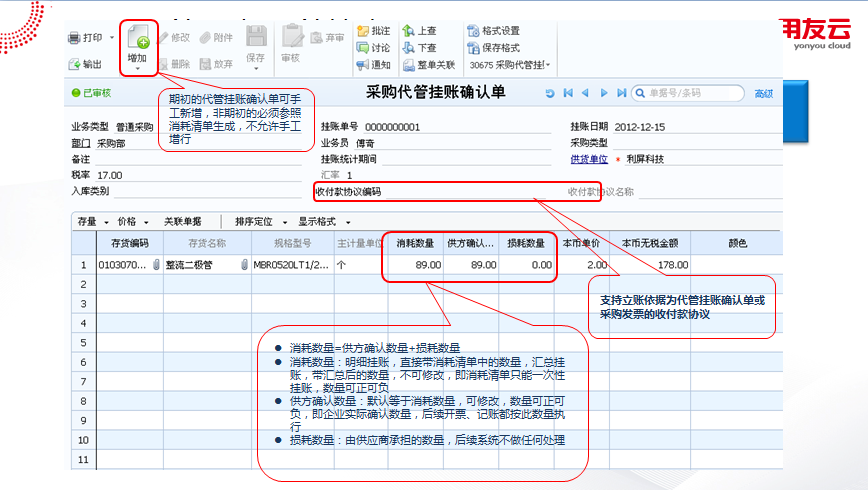This screenshot has width=868, height=490.
Task: Open the 打印 dropdown arrow
Action: (x=112, y=38)
